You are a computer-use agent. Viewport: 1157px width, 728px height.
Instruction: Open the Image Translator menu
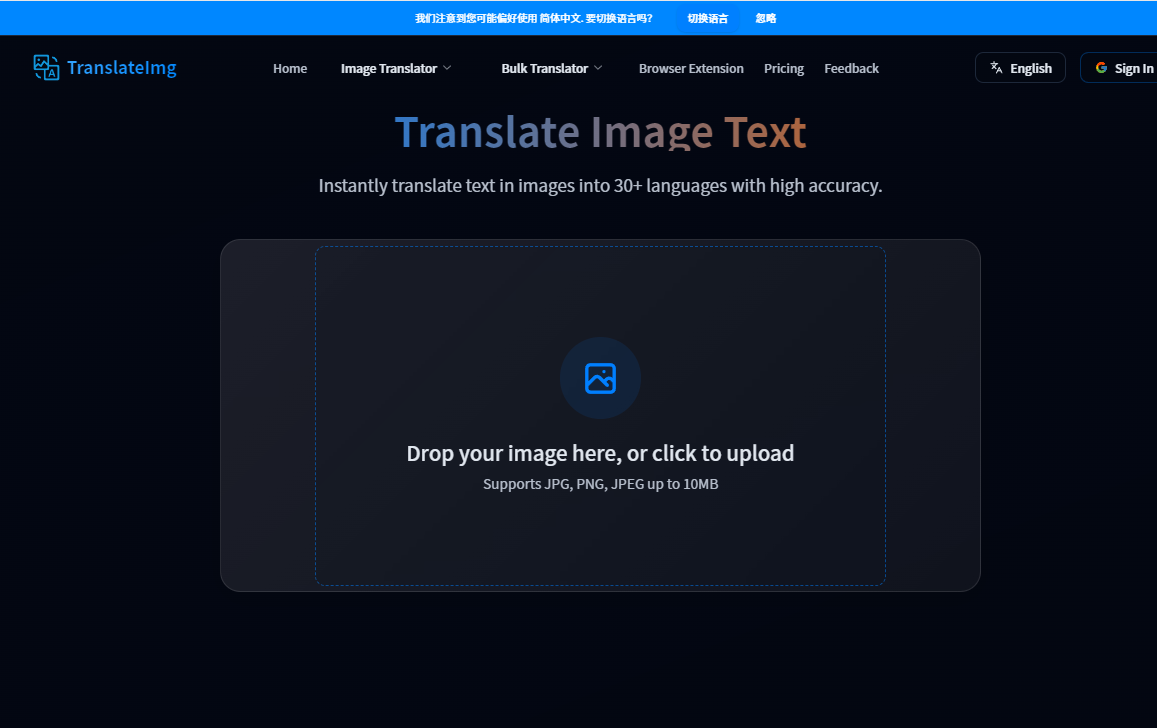pyautogui.click(x=388, y=68)
